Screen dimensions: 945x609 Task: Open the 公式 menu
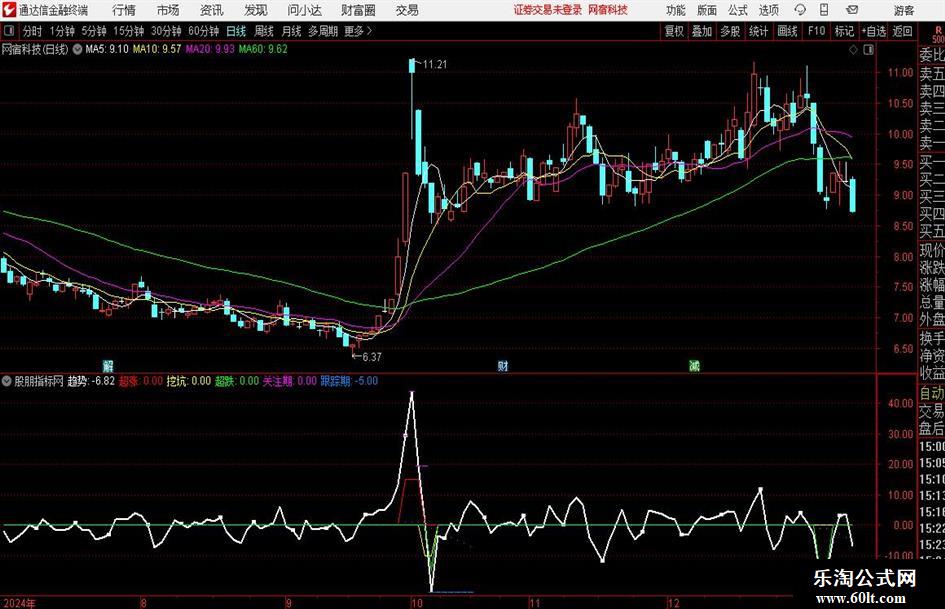[x=738, y=10]
